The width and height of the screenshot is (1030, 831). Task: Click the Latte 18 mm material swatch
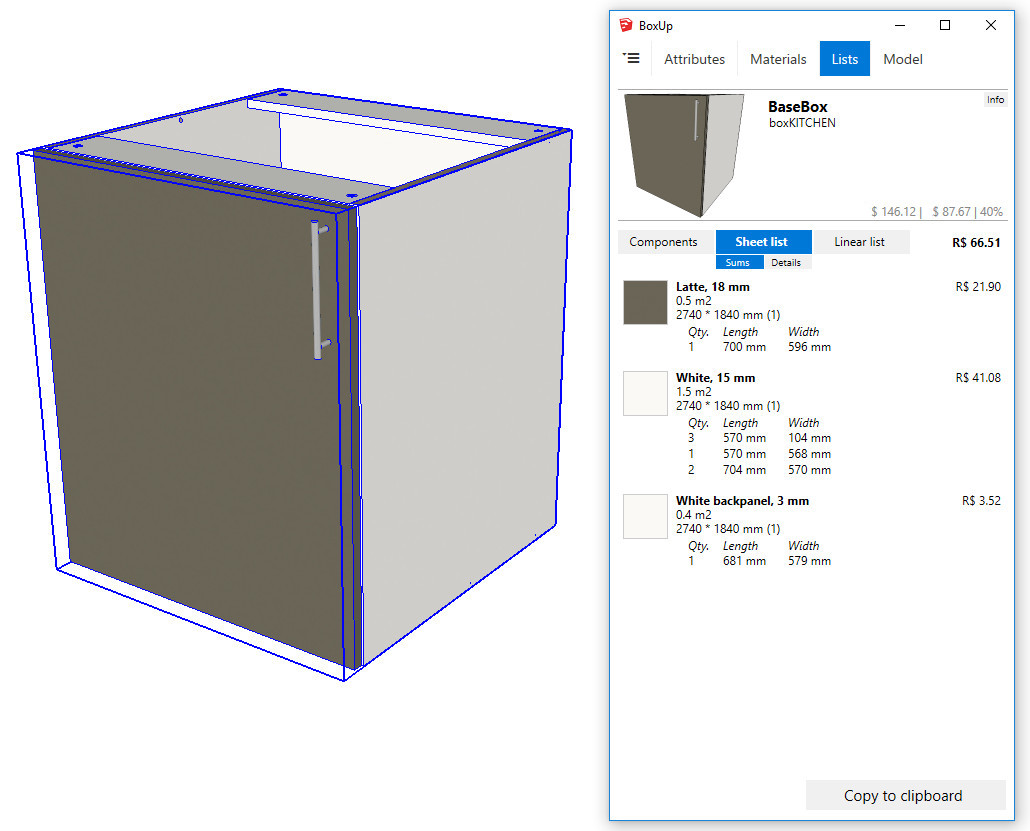[644, 302]
